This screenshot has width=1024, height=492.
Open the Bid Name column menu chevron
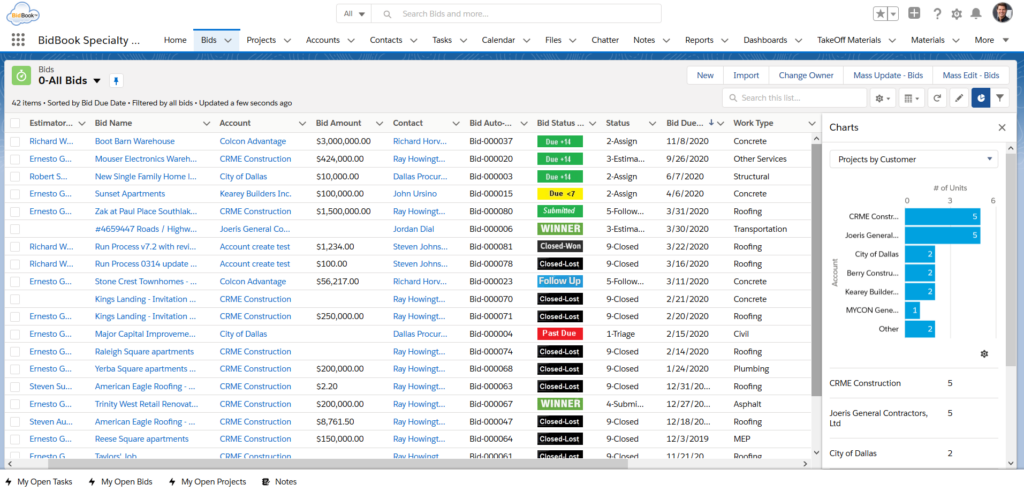[x=206, y=123]
